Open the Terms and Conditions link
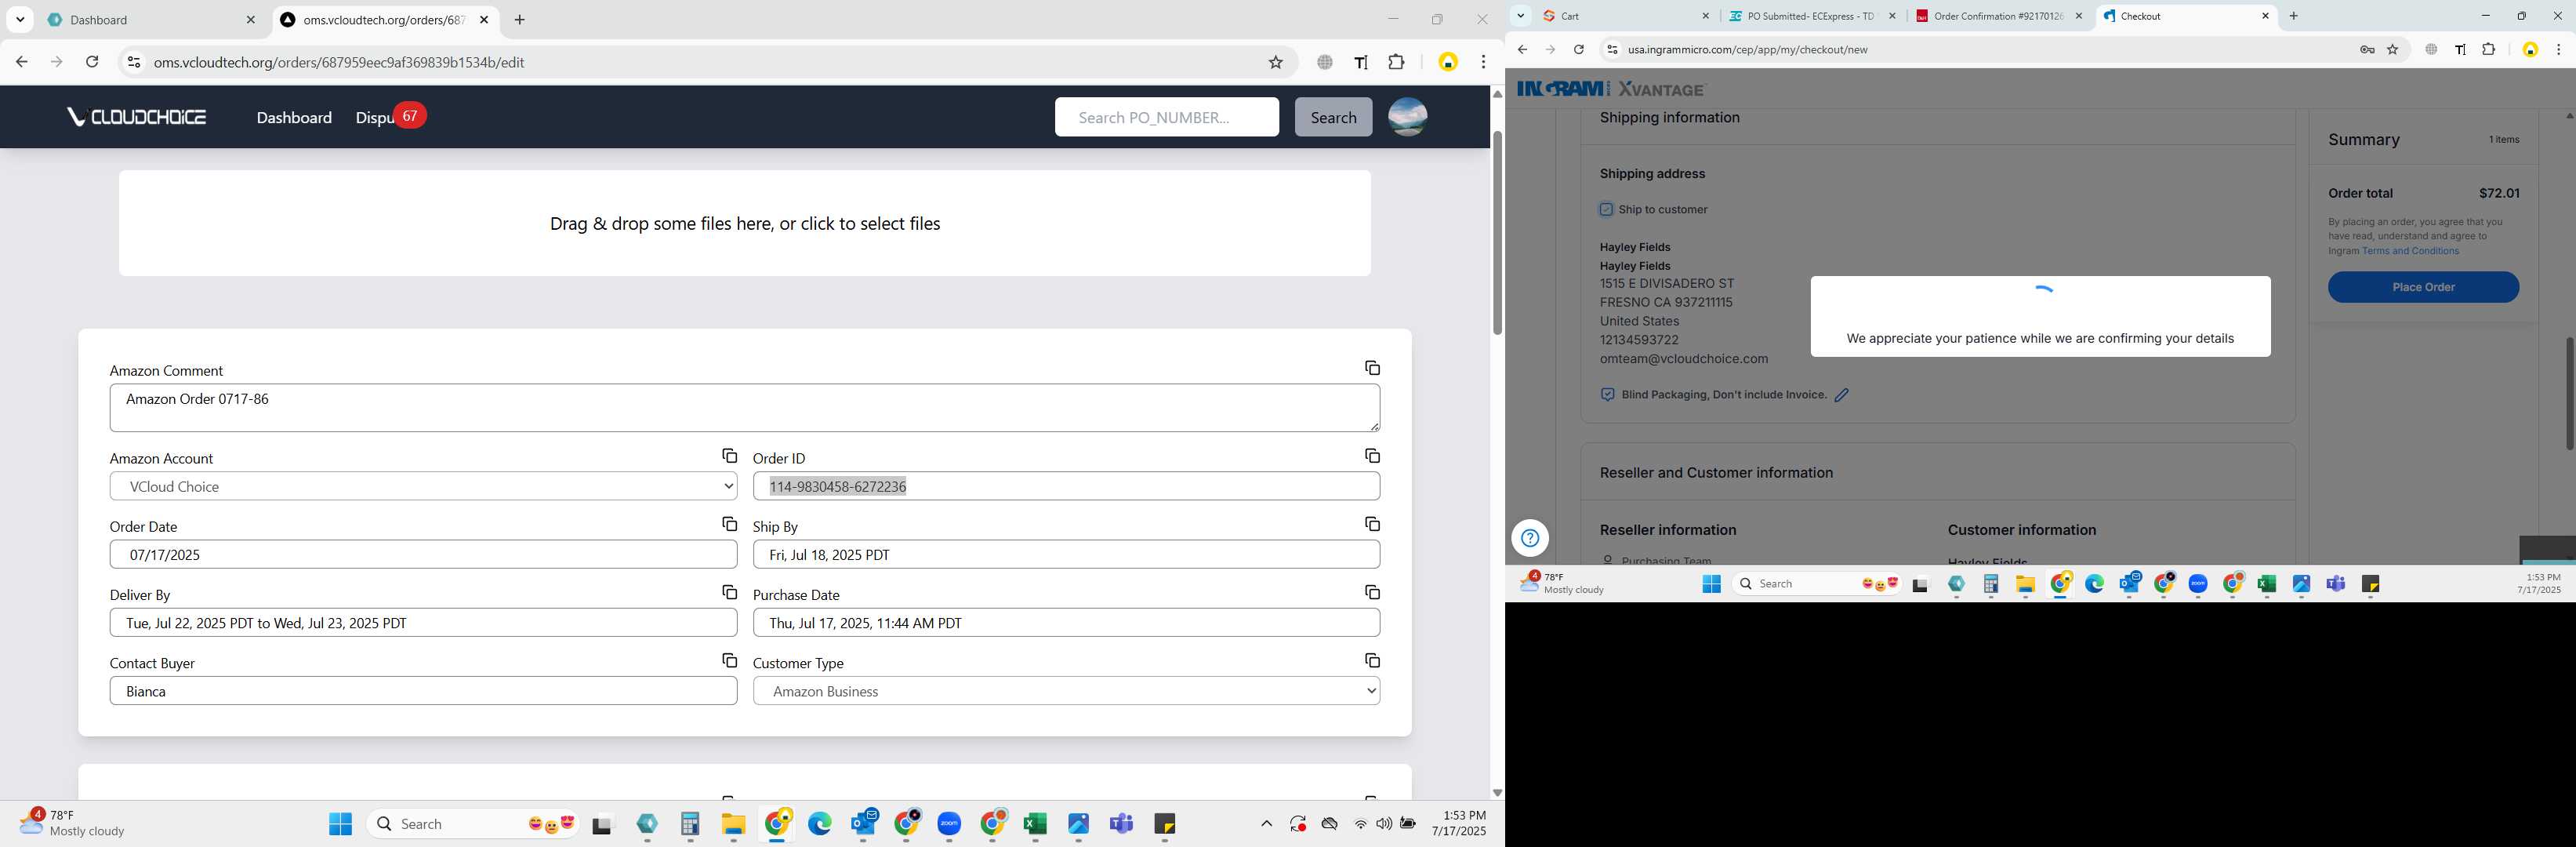Image resolution: width=2576 pixels, height=847 pixels. point(2410,251)
